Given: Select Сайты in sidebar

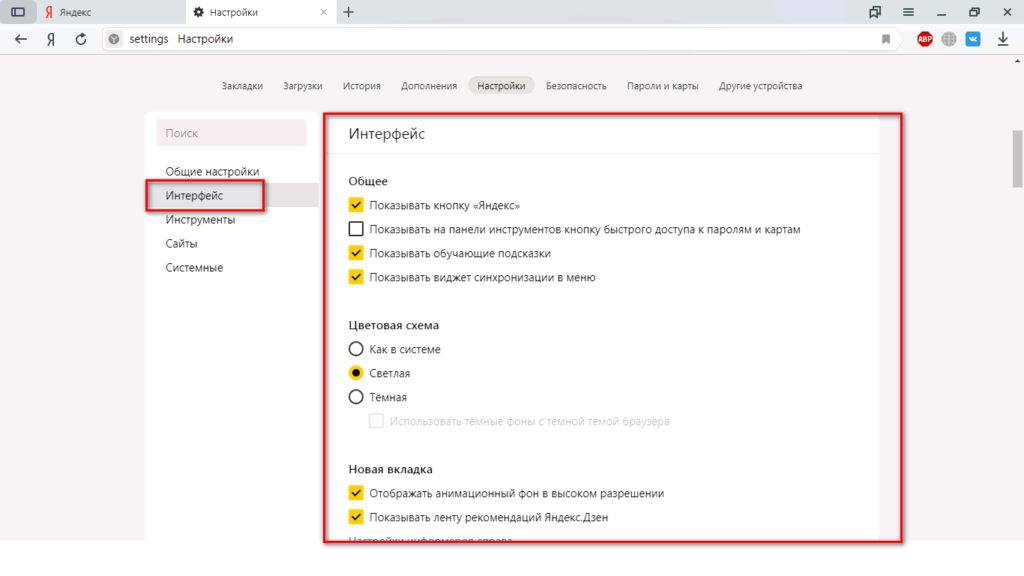Looking at the screenshot, I should click(181, 244).
